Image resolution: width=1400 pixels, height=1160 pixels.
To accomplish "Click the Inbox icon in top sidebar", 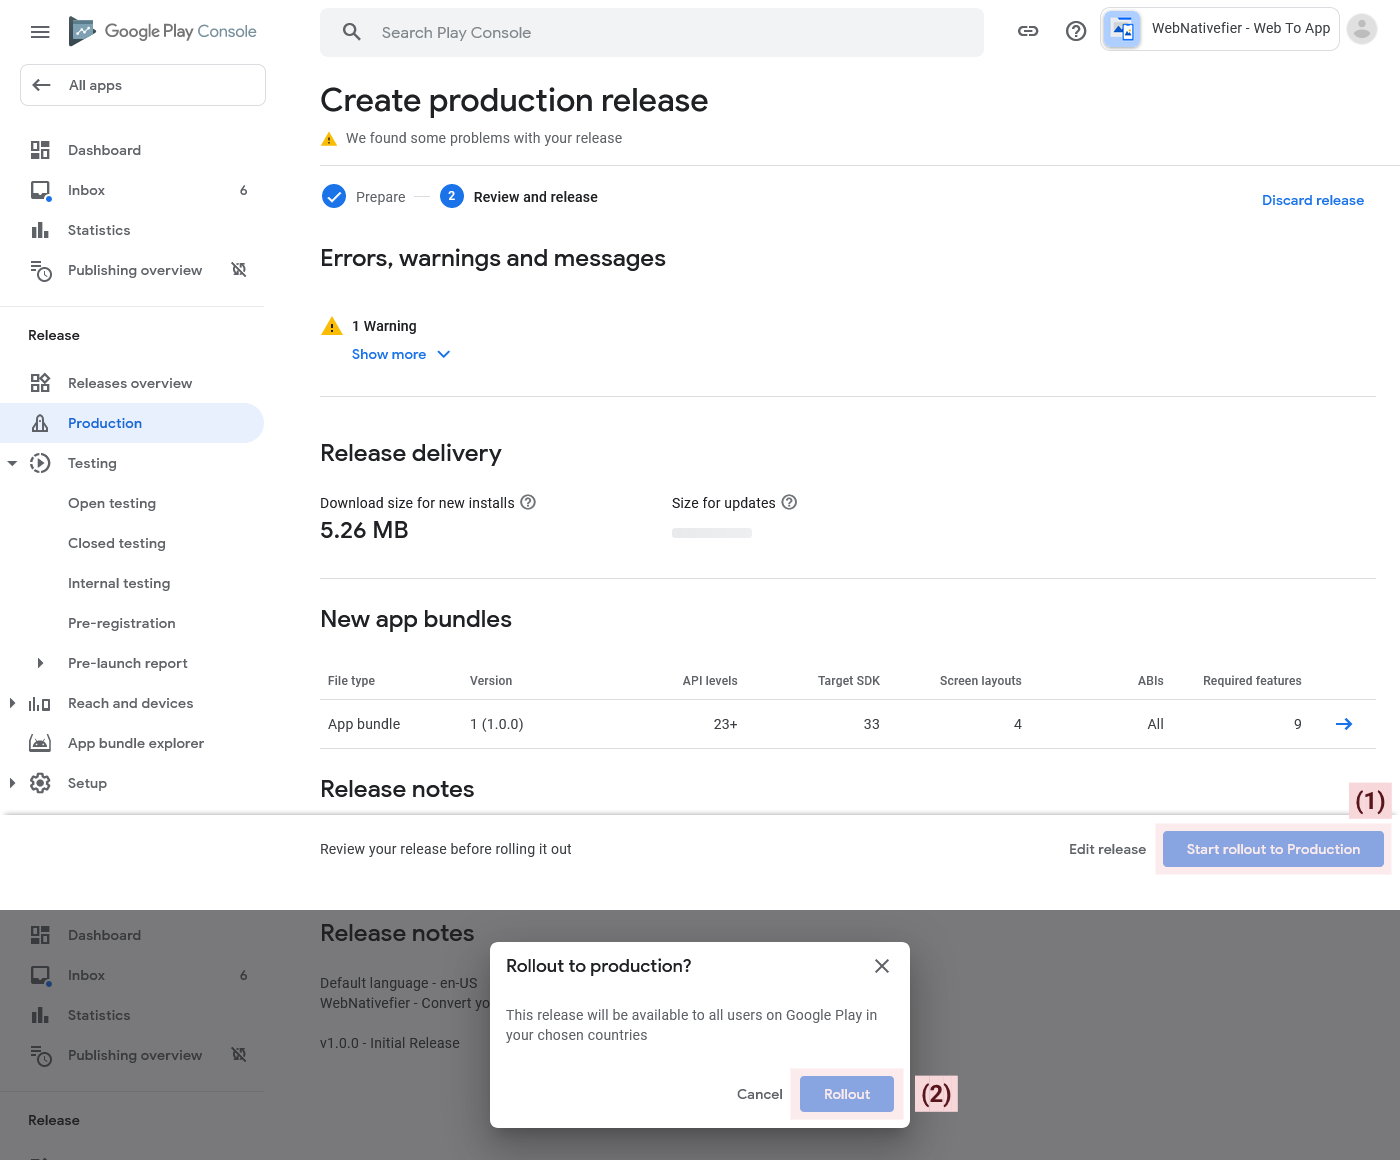I will [40, 190].
